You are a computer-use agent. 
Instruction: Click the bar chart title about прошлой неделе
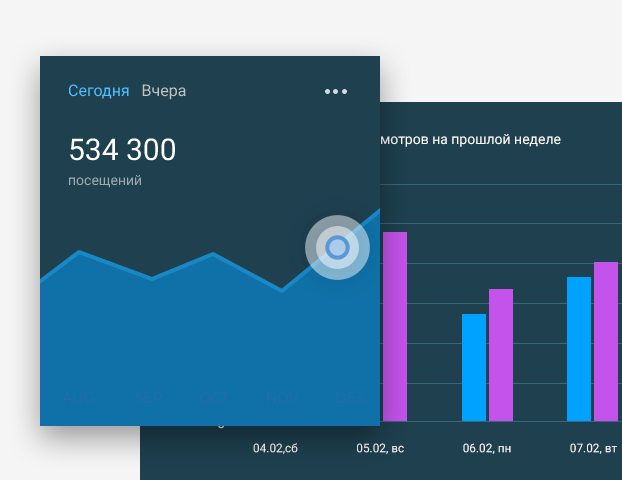click(x=470, y=139)
